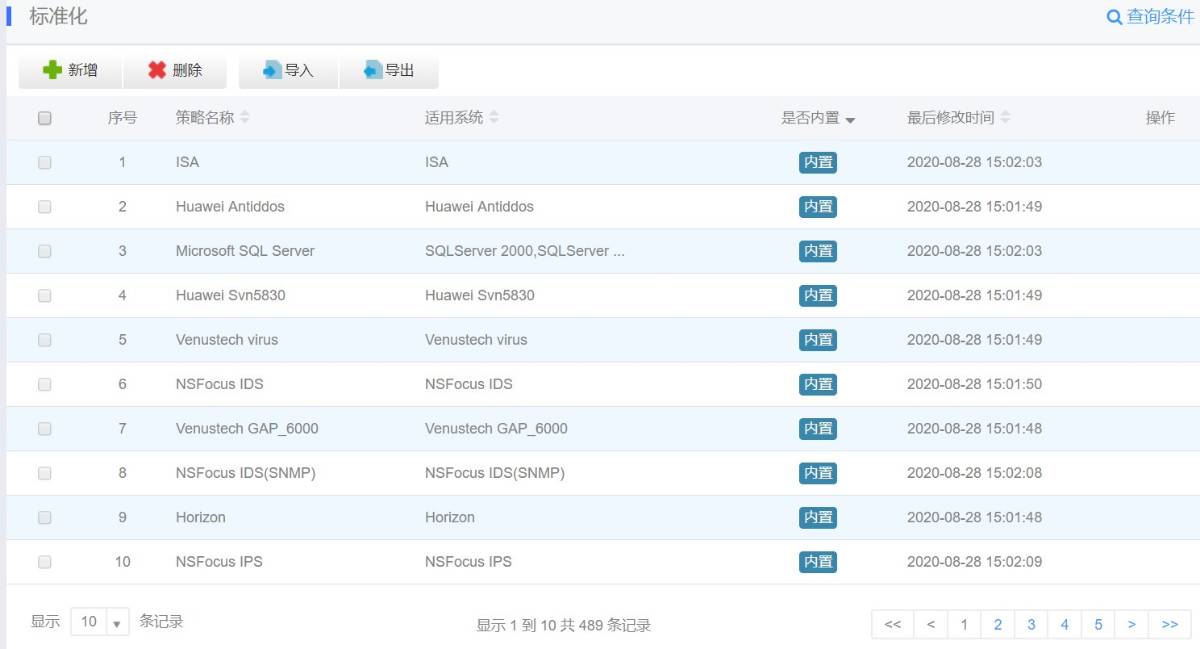
Task: Check the box for Microsoft SQL Server row
Action: tap(44, 251)
